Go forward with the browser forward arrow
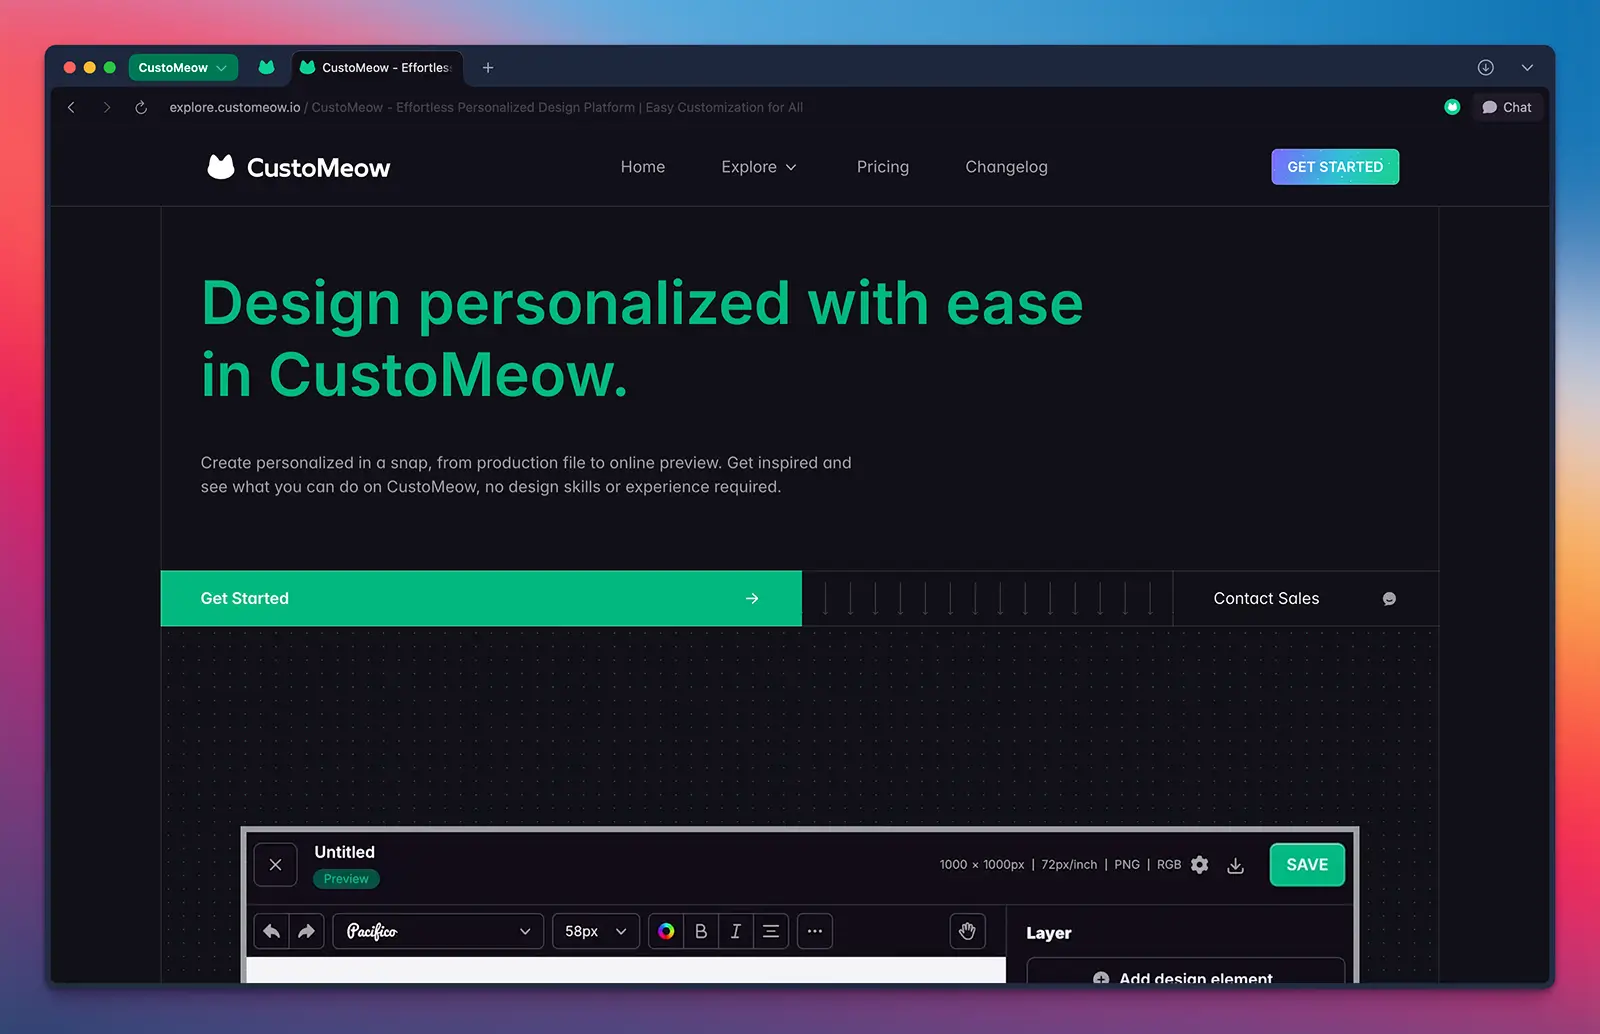The image size is (1600, 1034). pyautogui.click(x=106, y=107)
